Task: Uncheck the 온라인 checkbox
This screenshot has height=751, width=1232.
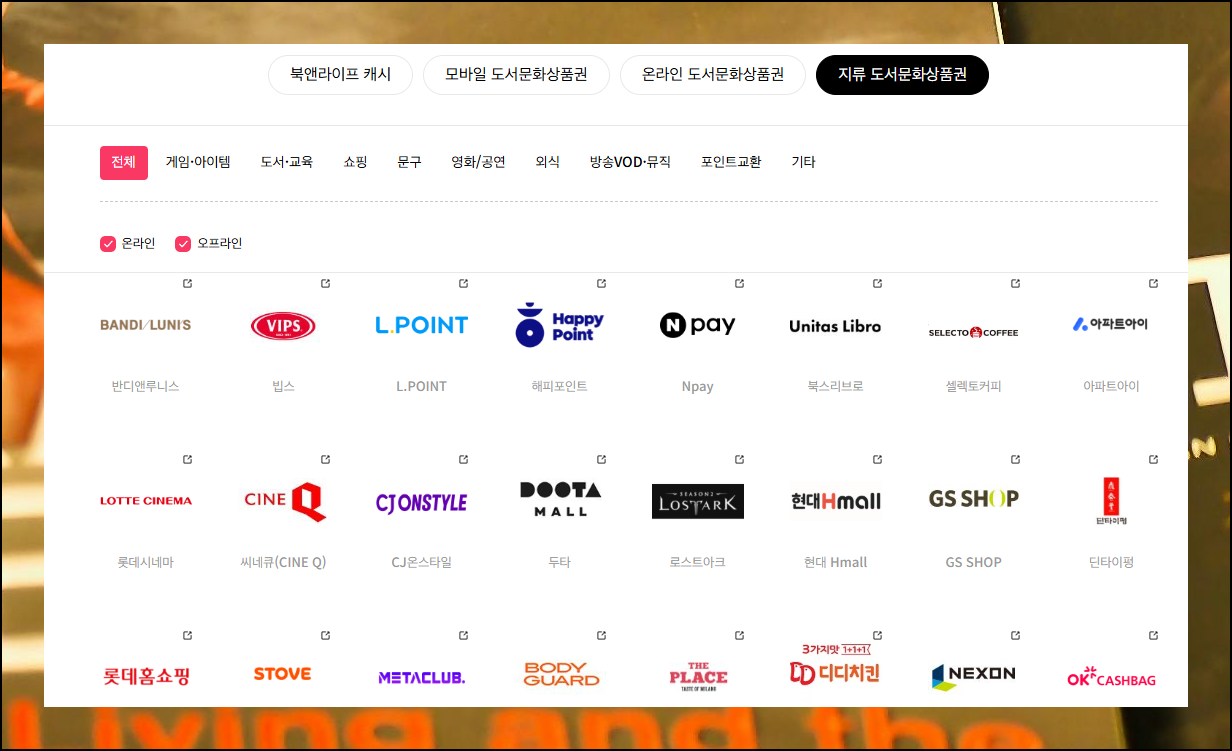Action: 108,244
